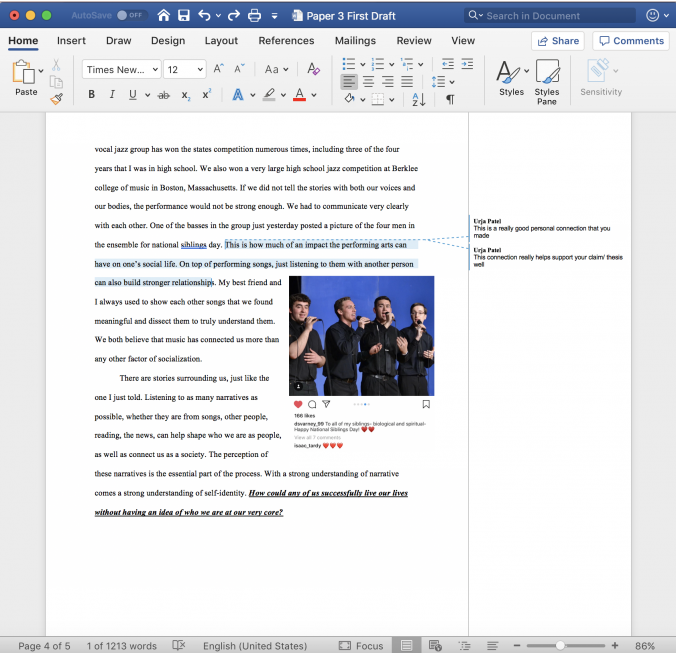676x653 pixels.
Task: Open the Draw tab
Action: click(119, 41)
